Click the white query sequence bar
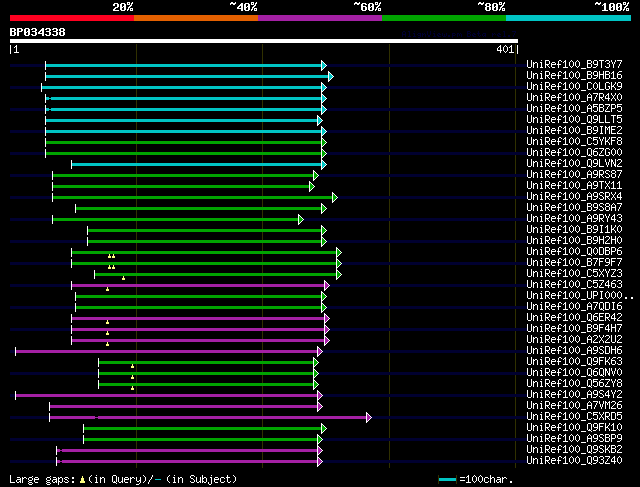Screen dimensions: 640x487 pyautogui.click(x=264, y=41)
